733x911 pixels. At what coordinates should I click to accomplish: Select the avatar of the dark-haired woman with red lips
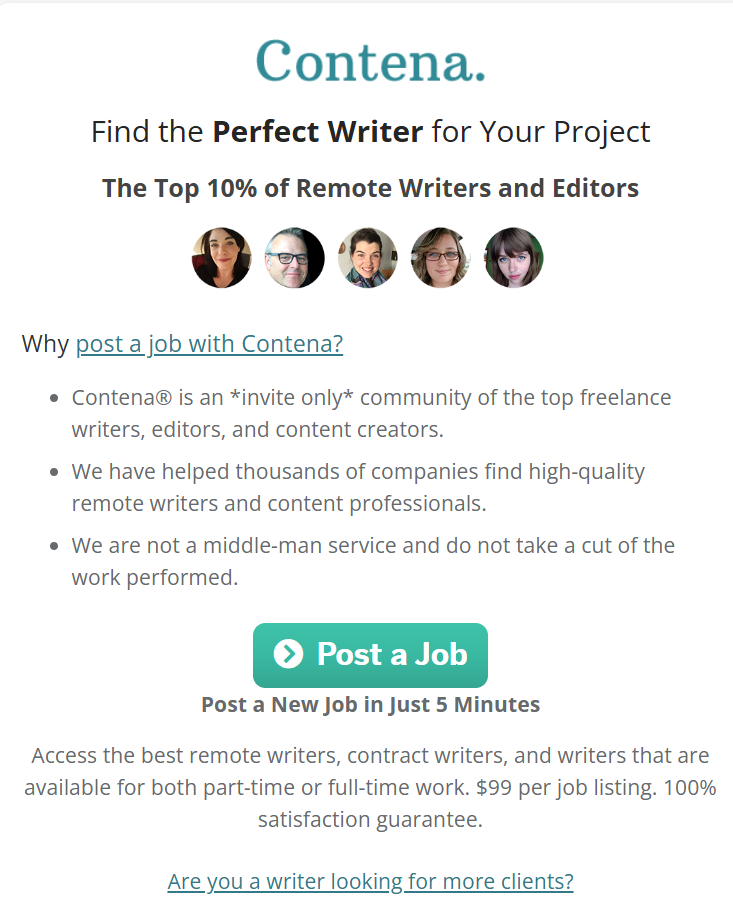pyautogui.click(x=221, y=257)
